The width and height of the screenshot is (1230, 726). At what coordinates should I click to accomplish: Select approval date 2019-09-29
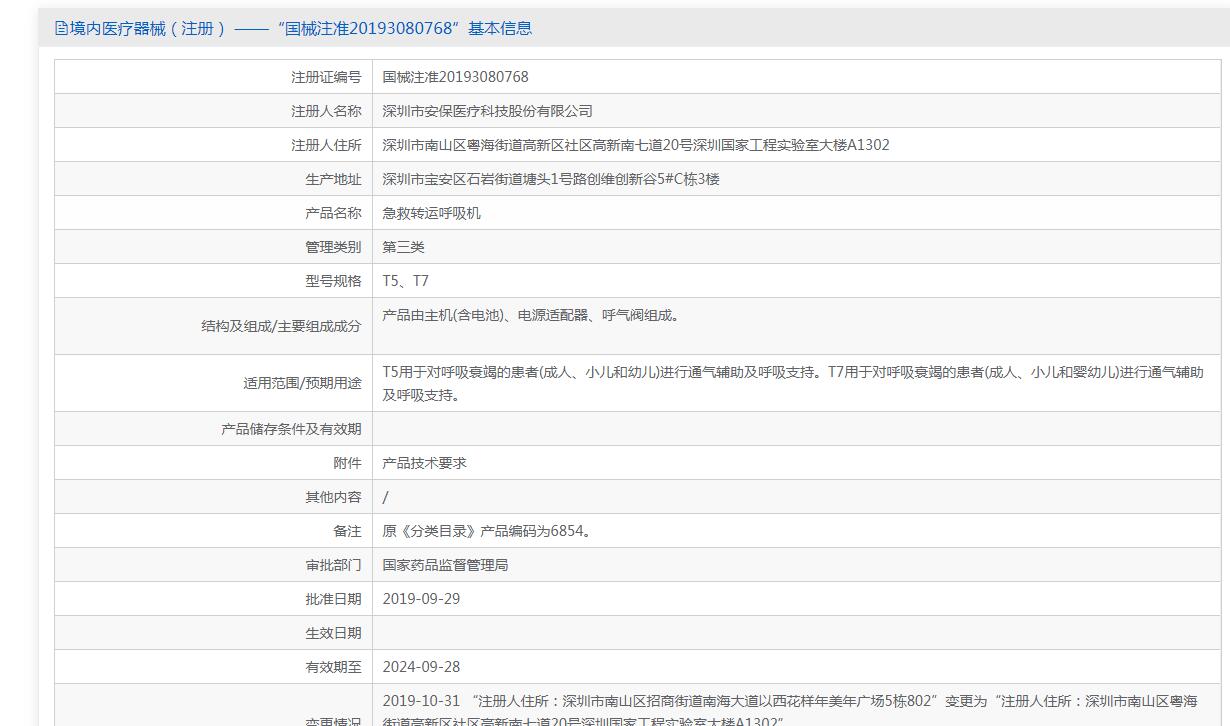(421, 599)
